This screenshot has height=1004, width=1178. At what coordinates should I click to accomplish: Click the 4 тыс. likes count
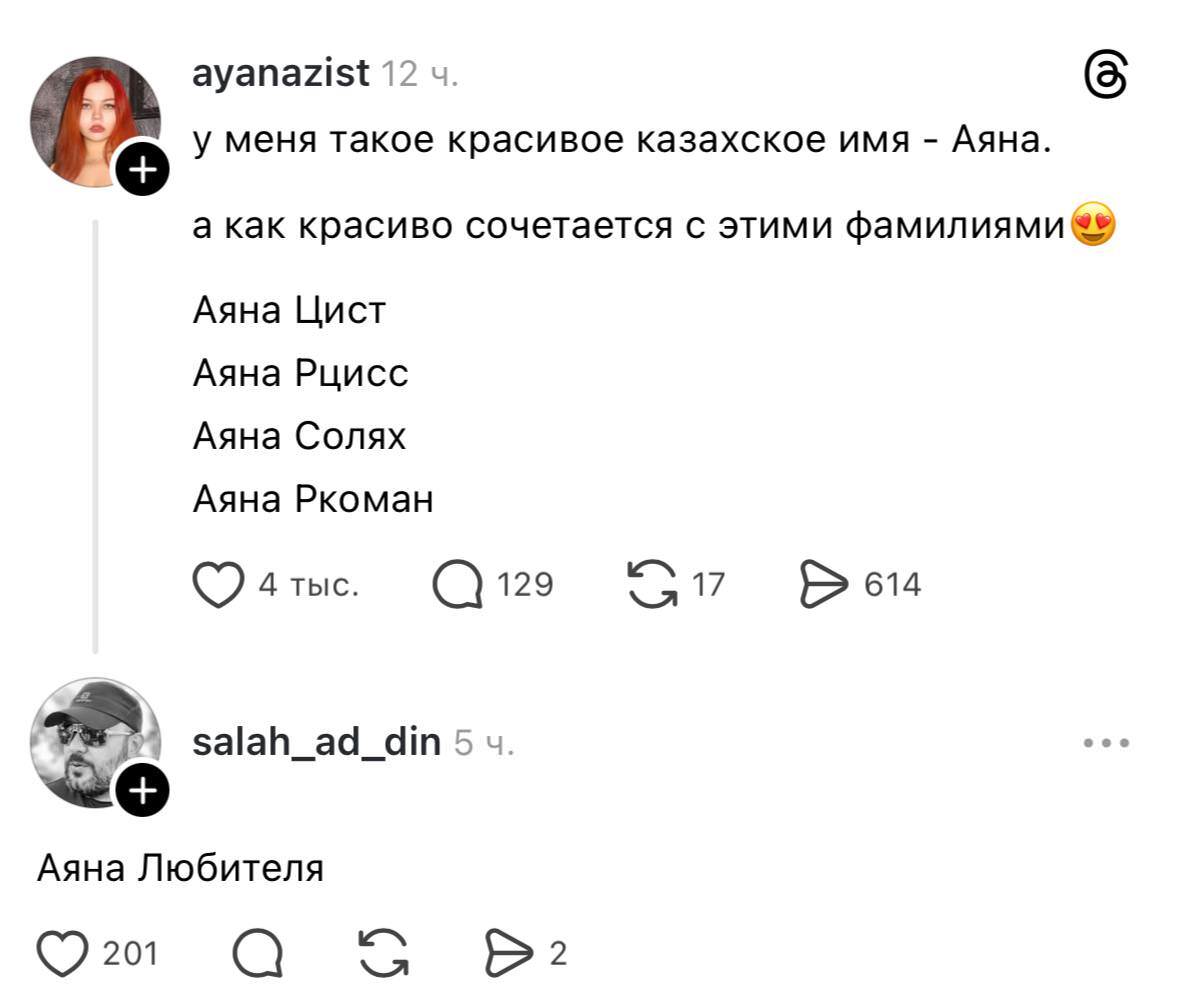point(309,585)
